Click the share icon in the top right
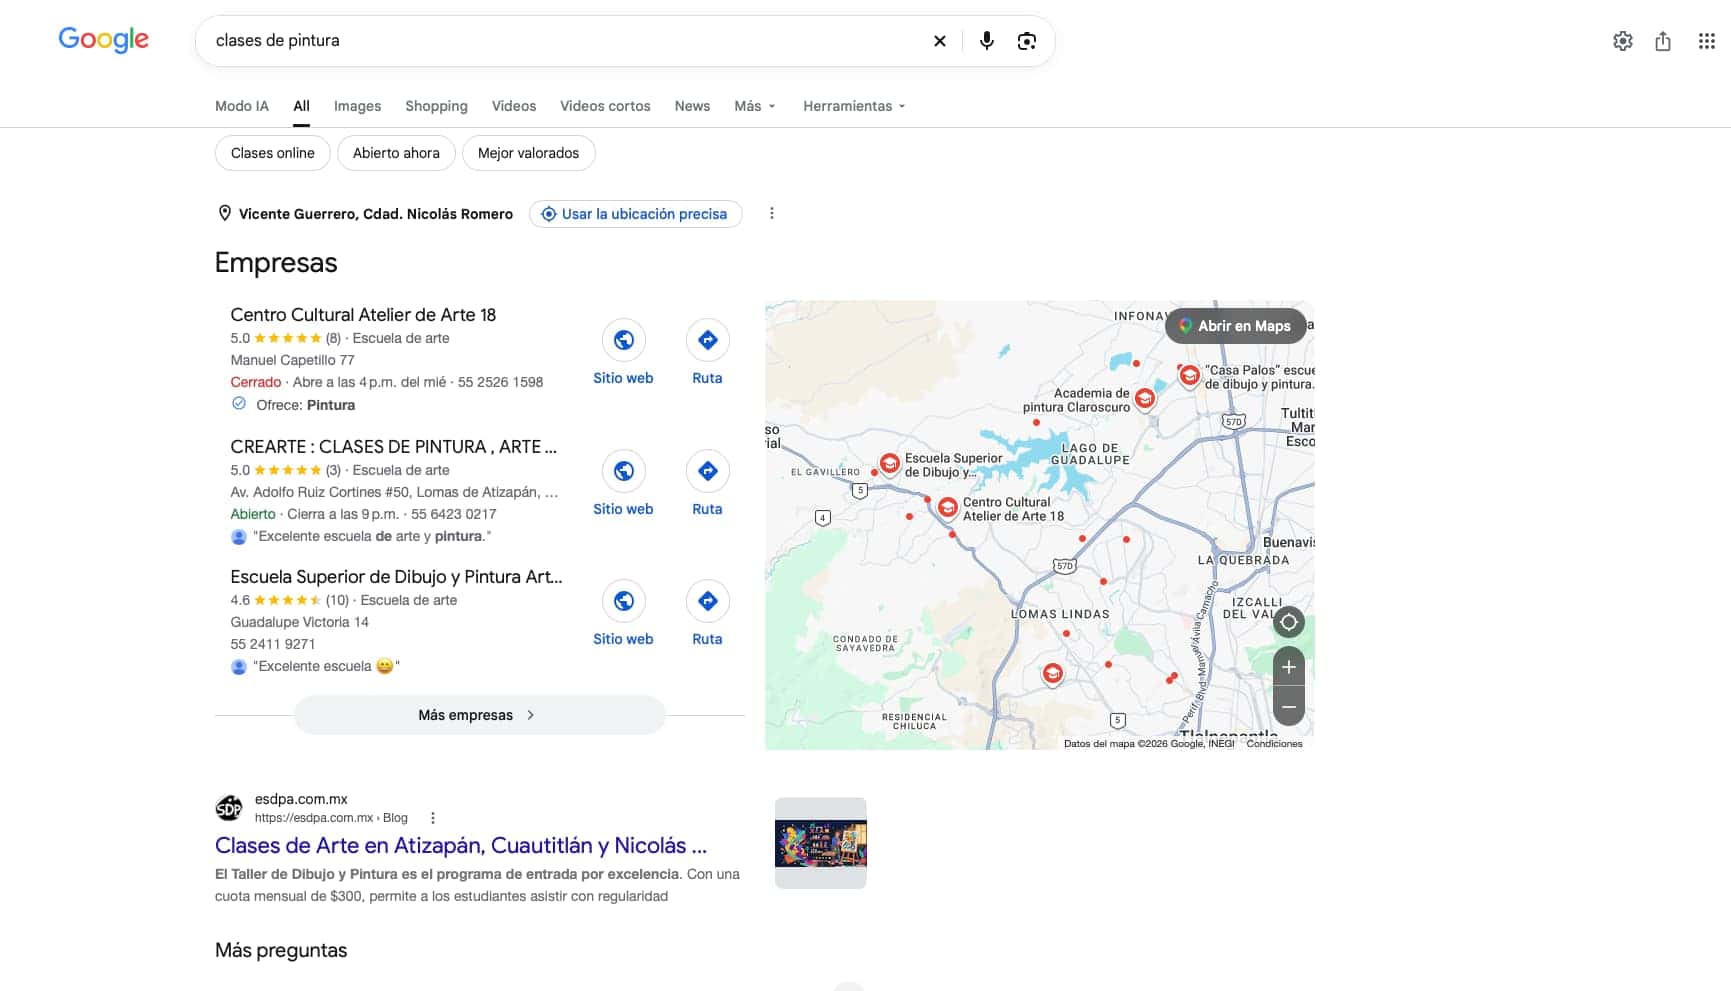Viewport: 1731px width, 991px height. [x=1662, y=41]
